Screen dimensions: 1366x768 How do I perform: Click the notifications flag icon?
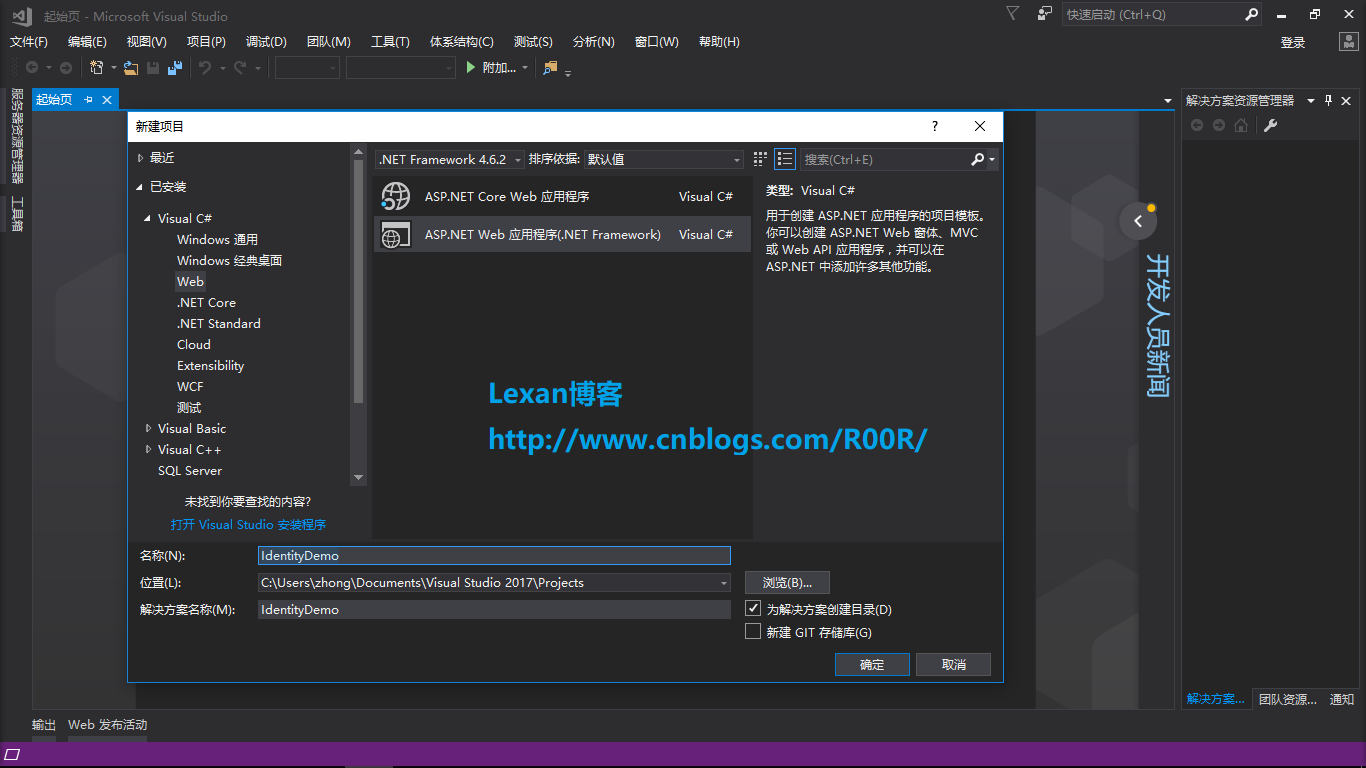pyautogui.click(x=1013, y=14)
